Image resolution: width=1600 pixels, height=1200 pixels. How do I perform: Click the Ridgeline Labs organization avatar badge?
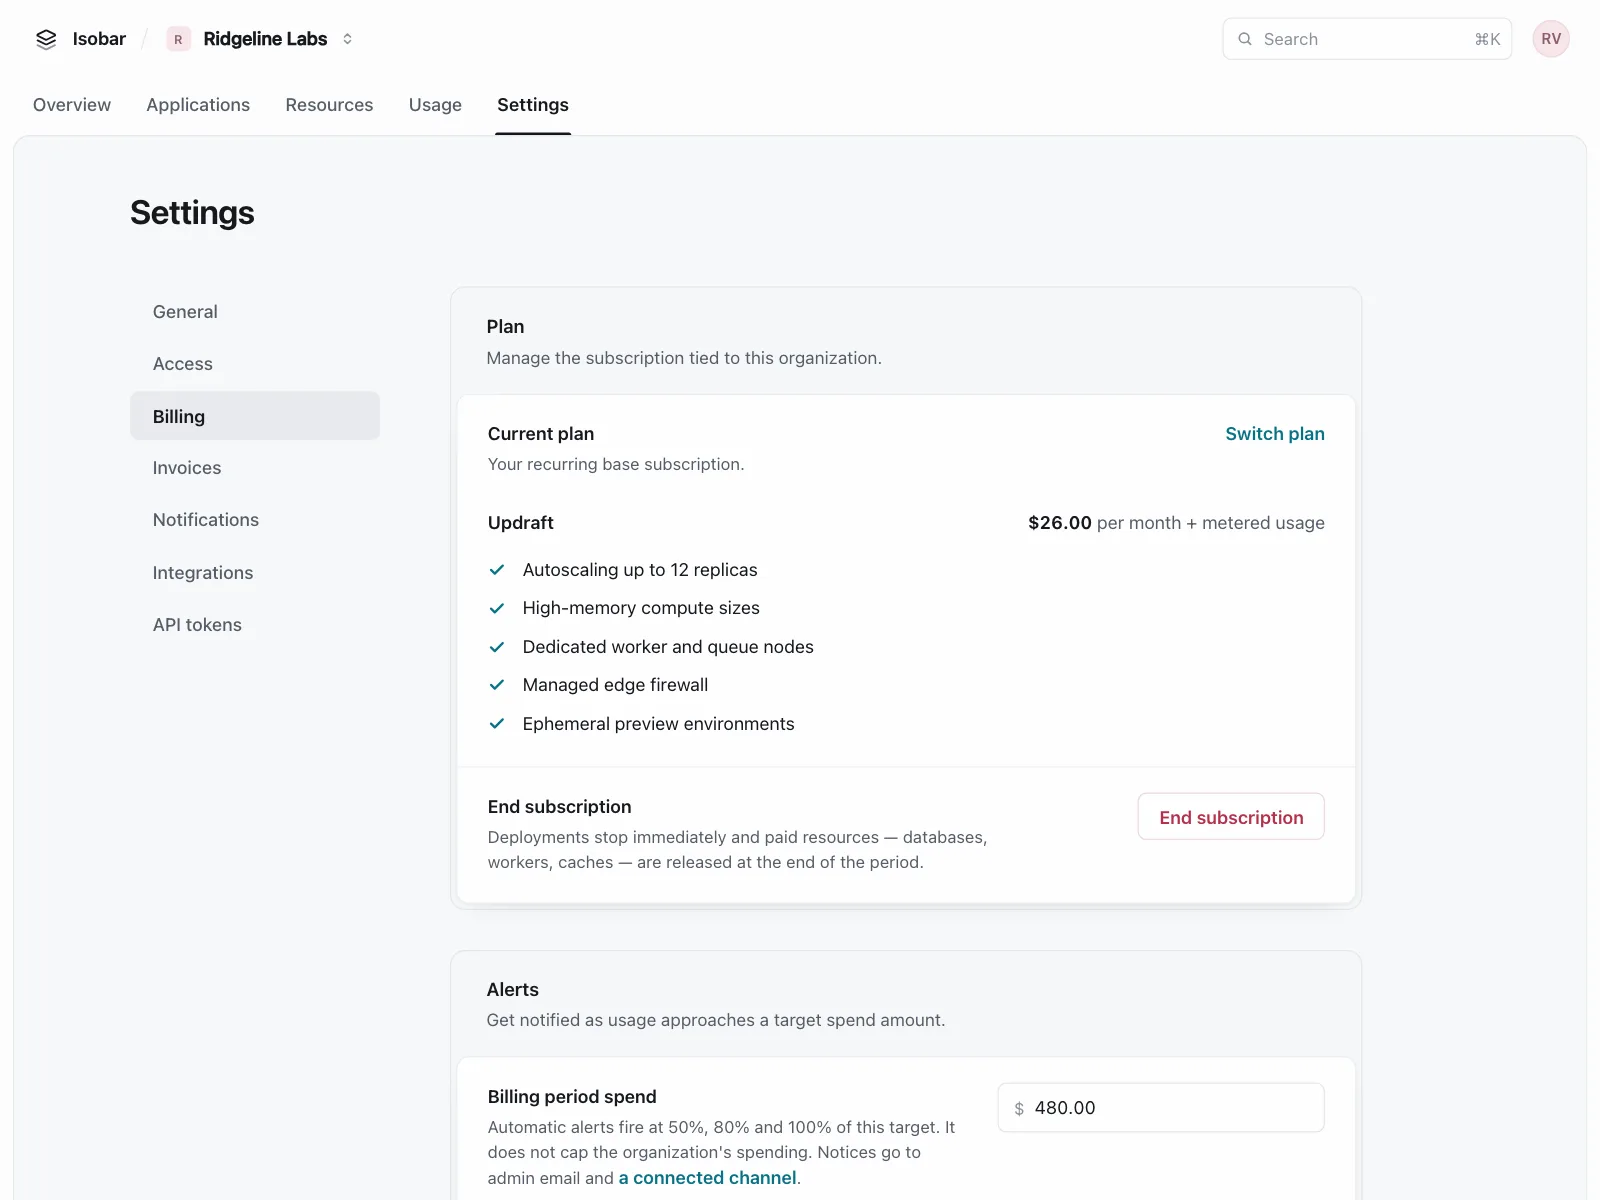pyautogui.click(x=178, y=39)
